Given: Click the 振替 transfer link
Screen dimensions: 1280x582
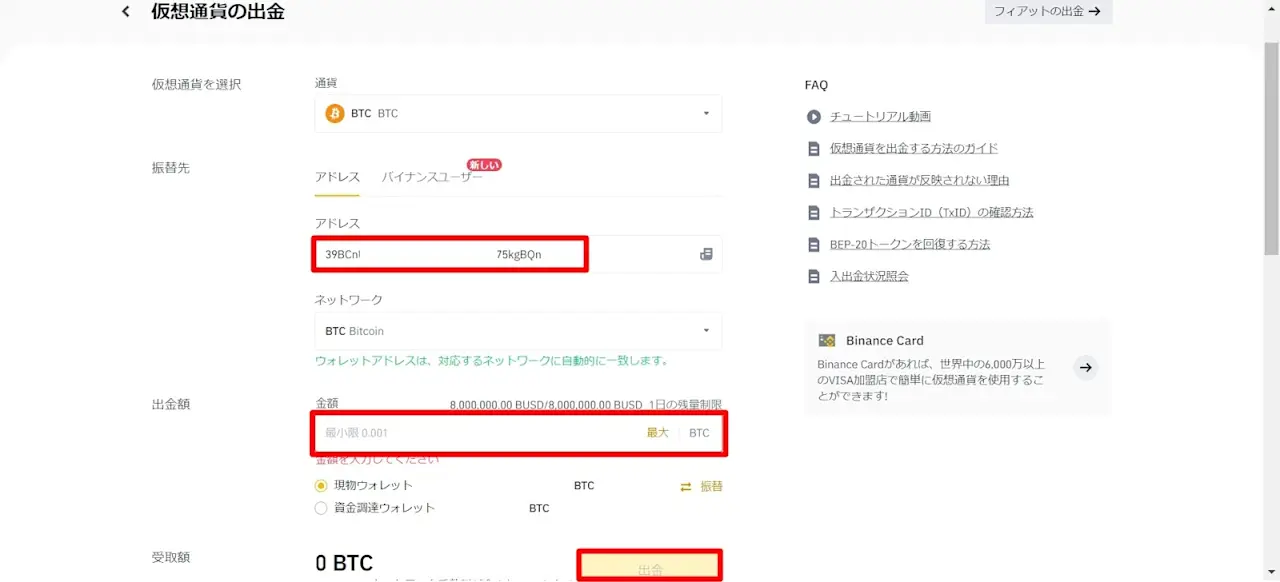Looking at the screenshot, I should (x=711, y=486).
